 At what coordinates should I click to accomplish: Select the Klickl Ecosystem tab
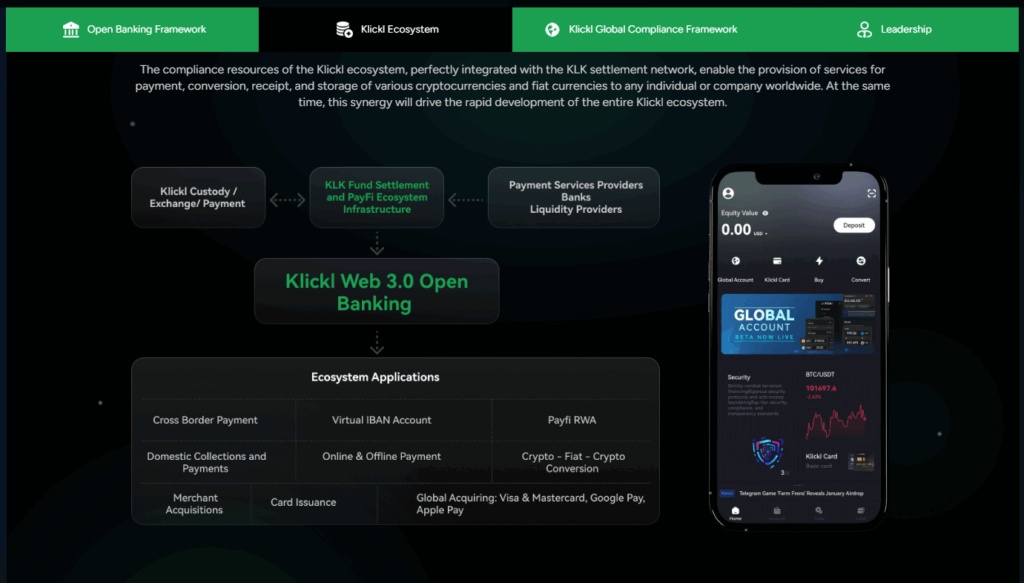coord(385,29)
